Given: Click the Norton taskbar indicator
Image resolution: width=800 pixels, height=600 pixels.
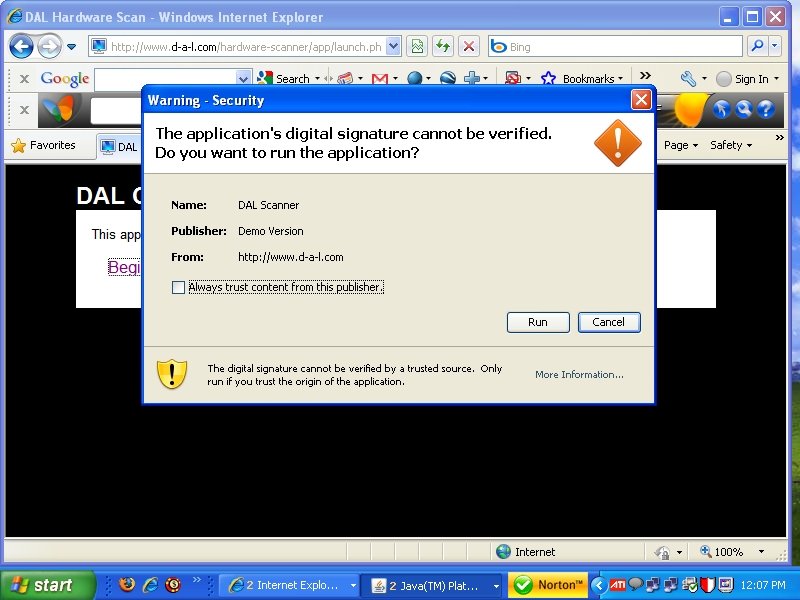Looking at the screenshot, I should pyautogui.click(x=548, y=585).
